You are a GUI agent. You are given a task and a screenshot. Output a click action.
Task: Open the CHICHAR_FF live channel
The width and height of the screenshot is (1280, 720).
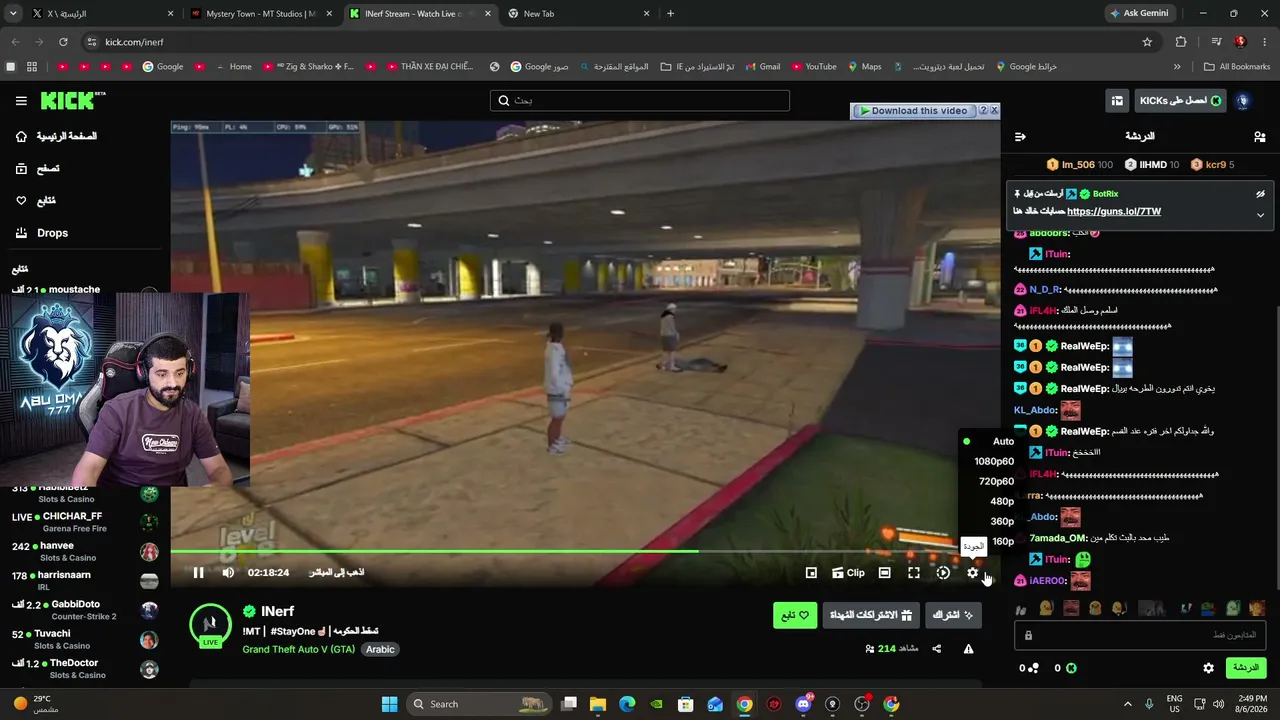pyautogui.click(x=84, y=522)
